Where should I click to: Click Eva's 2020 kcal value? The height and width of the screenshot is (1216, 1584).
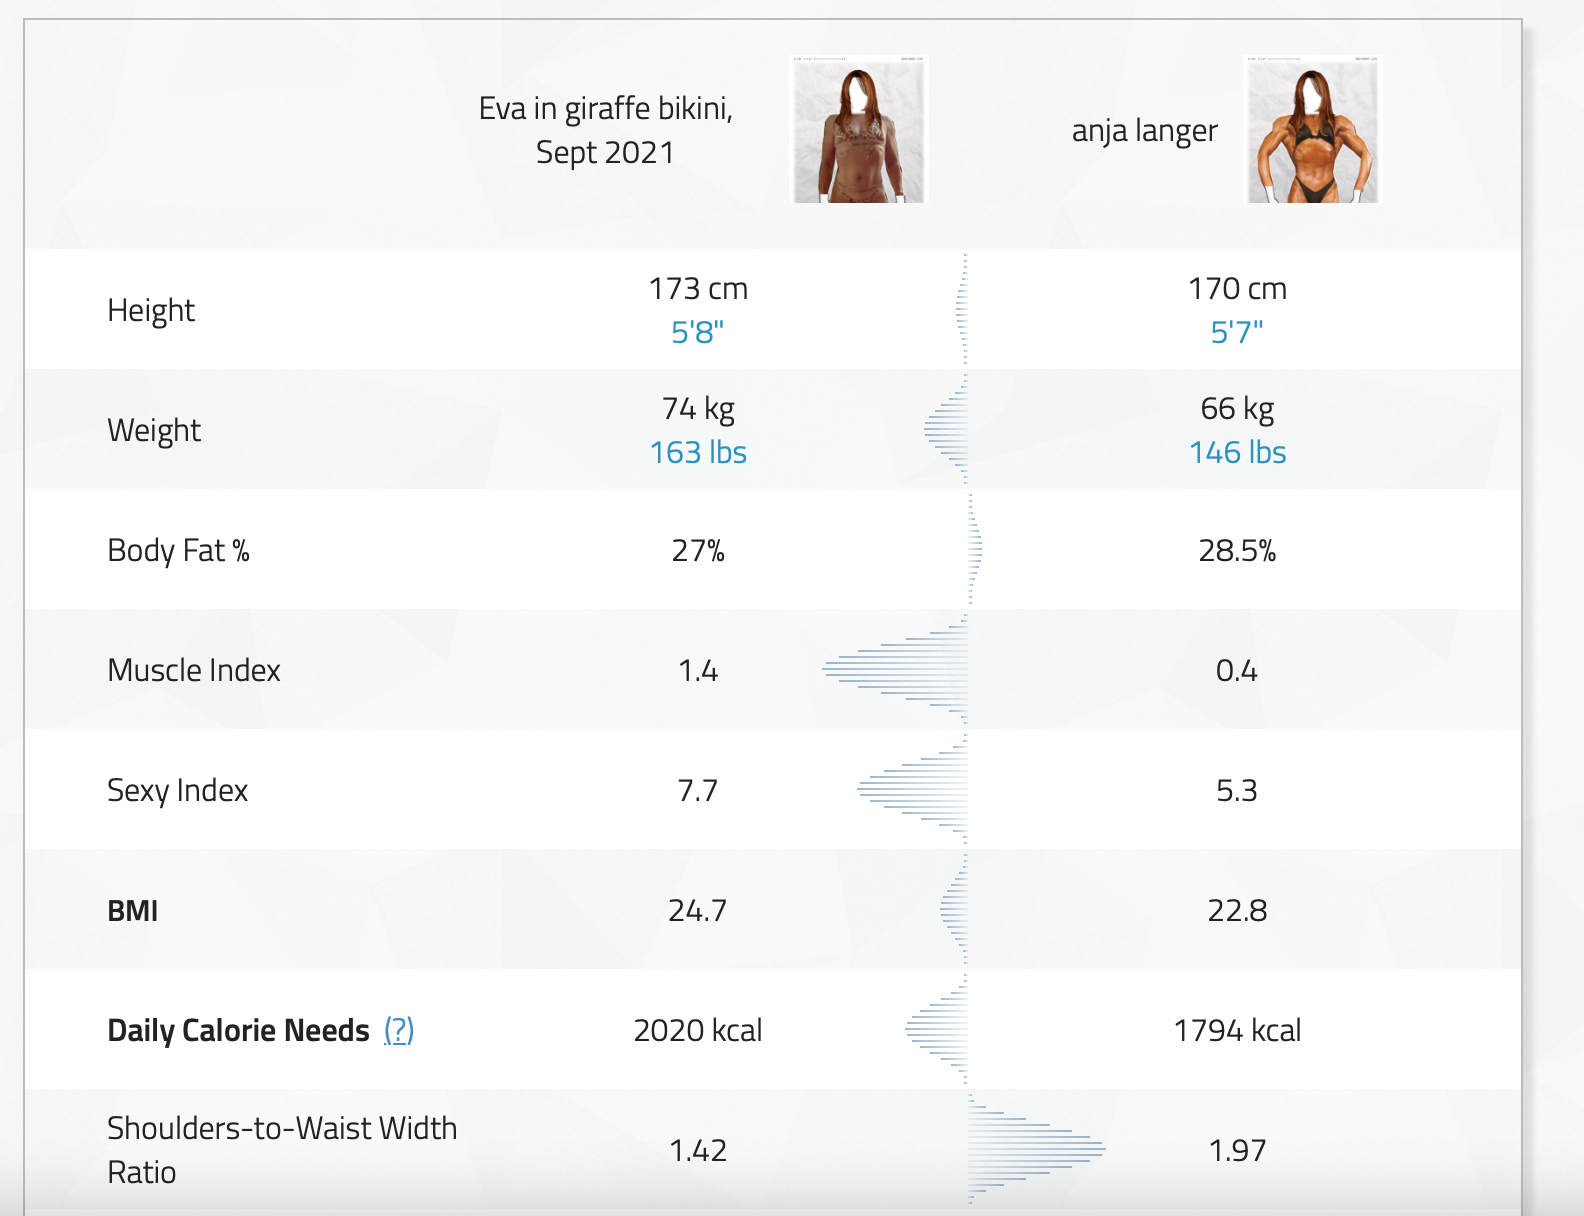click(697, 1030)
